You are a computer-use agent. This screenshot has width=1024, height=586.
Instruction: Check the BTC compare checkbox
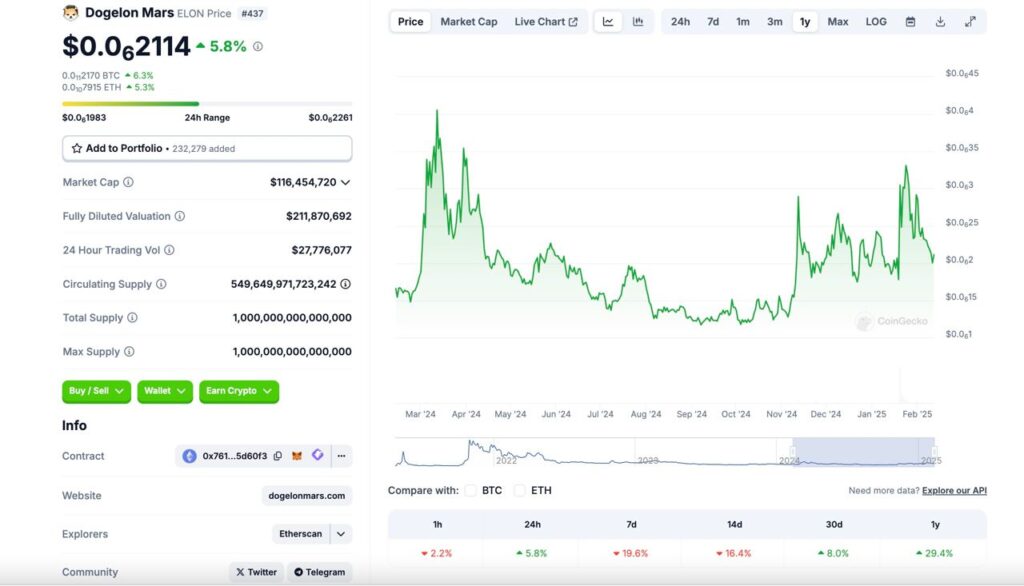click(x=471, y=491)
